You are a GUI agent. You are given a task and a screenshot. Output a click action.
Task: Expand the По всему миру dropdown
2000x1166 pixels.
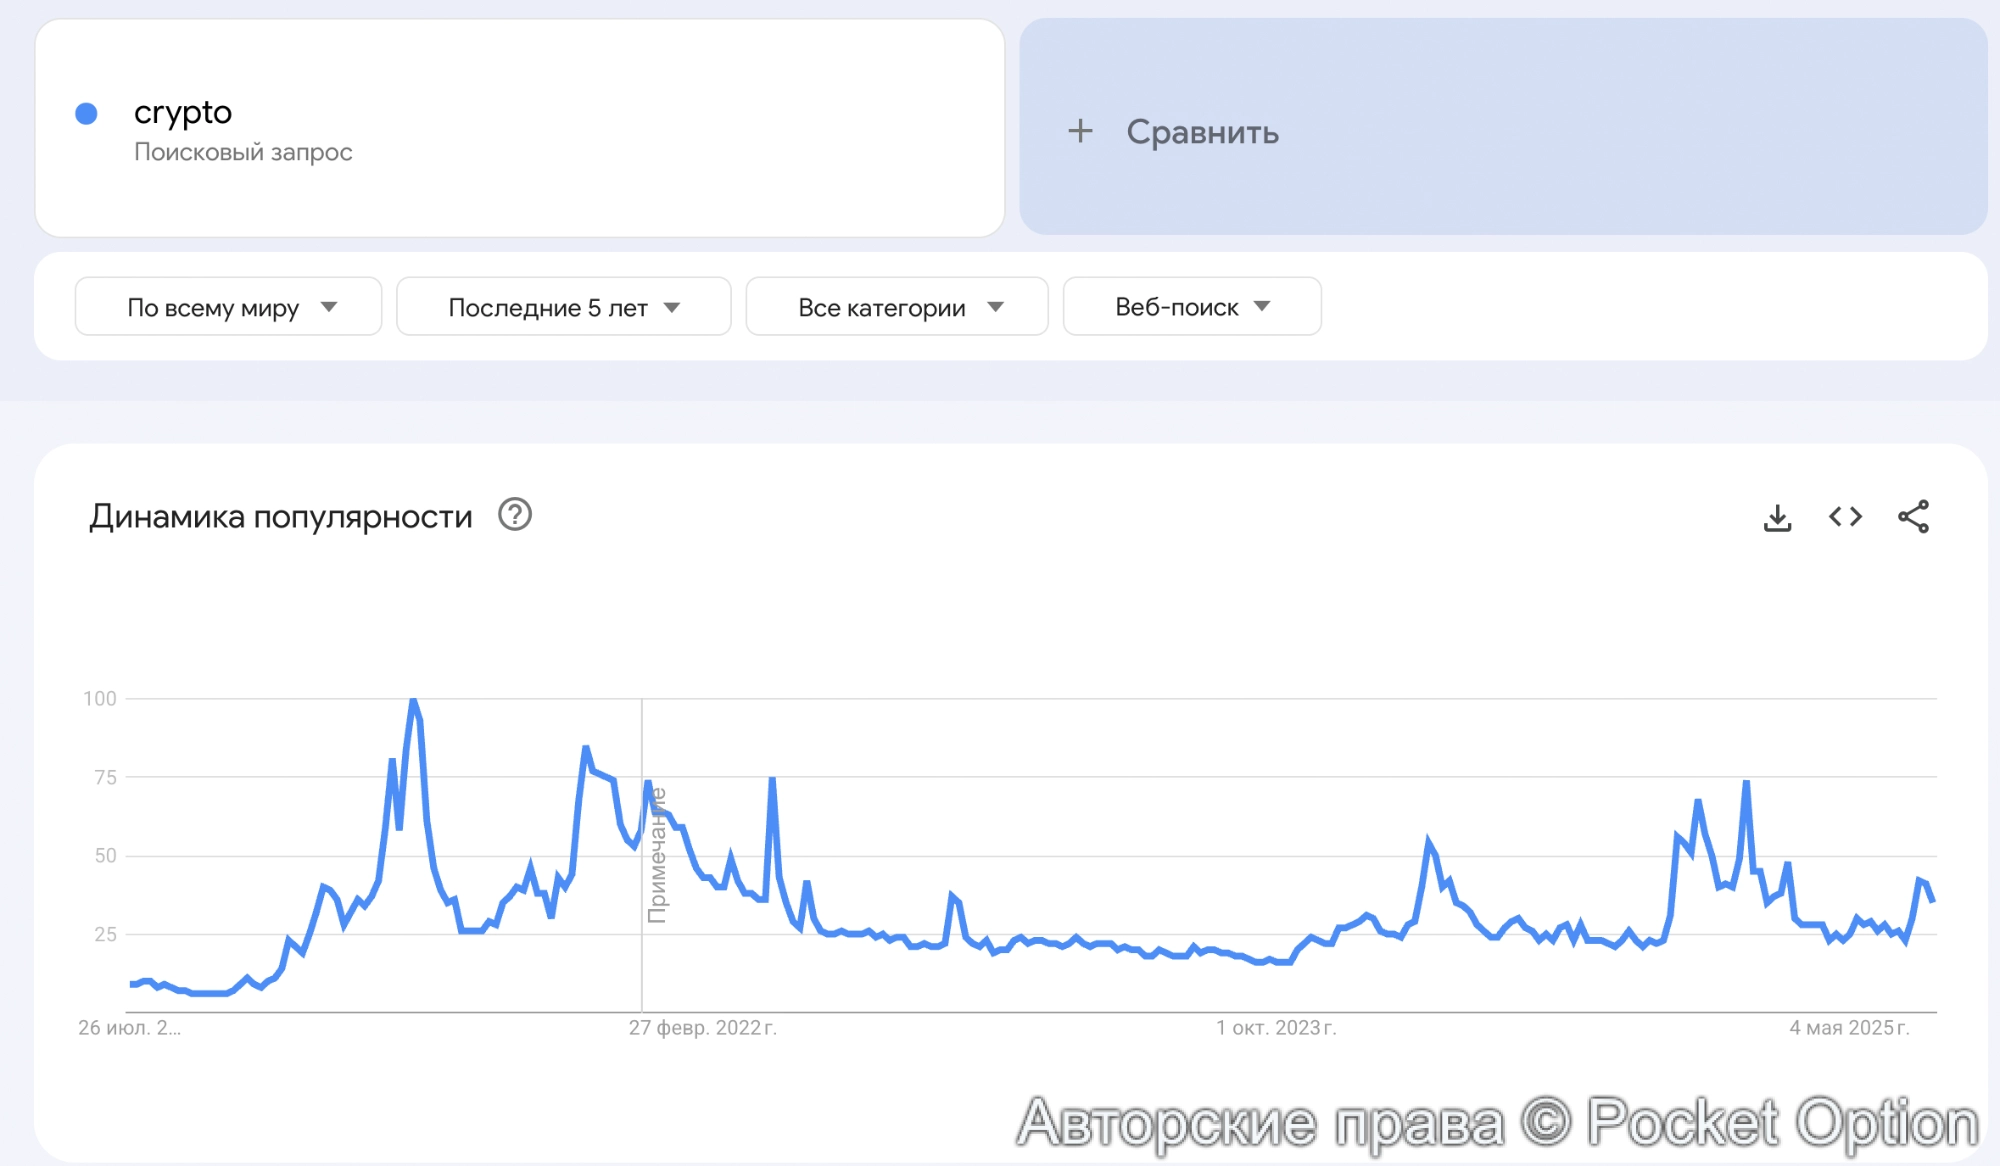[228, 307]
